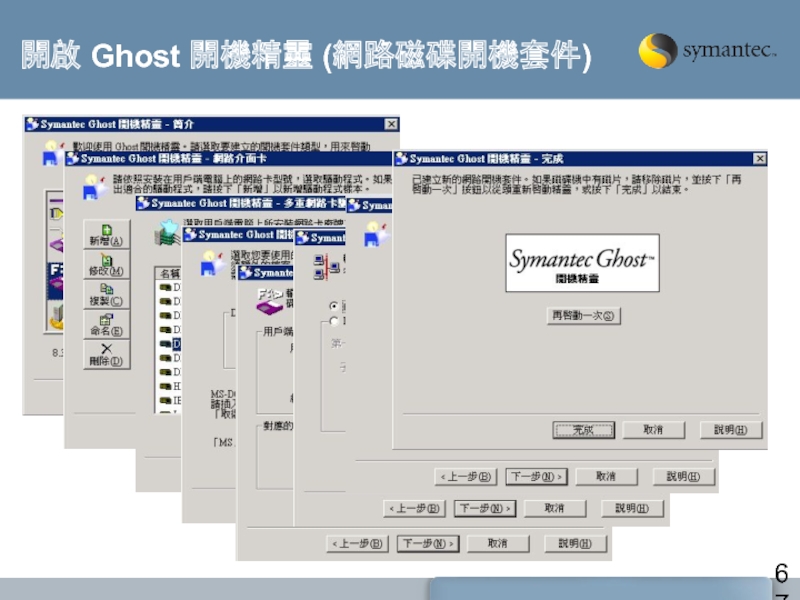
Task: Click 上一步(B) directly below the 完成 window
Action: (465, 477)
